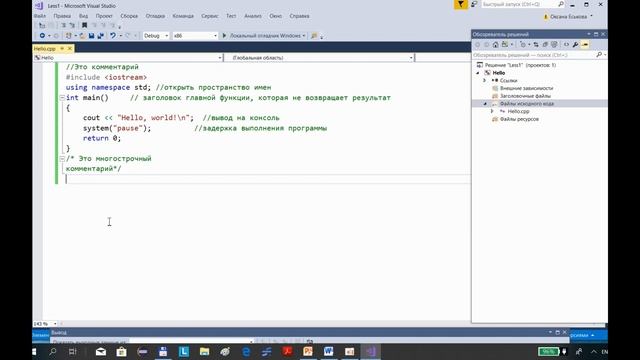The width and height of the screenshot is (640, 360).
Task: Open the Сборка menu
Action: tap(129, 16)
